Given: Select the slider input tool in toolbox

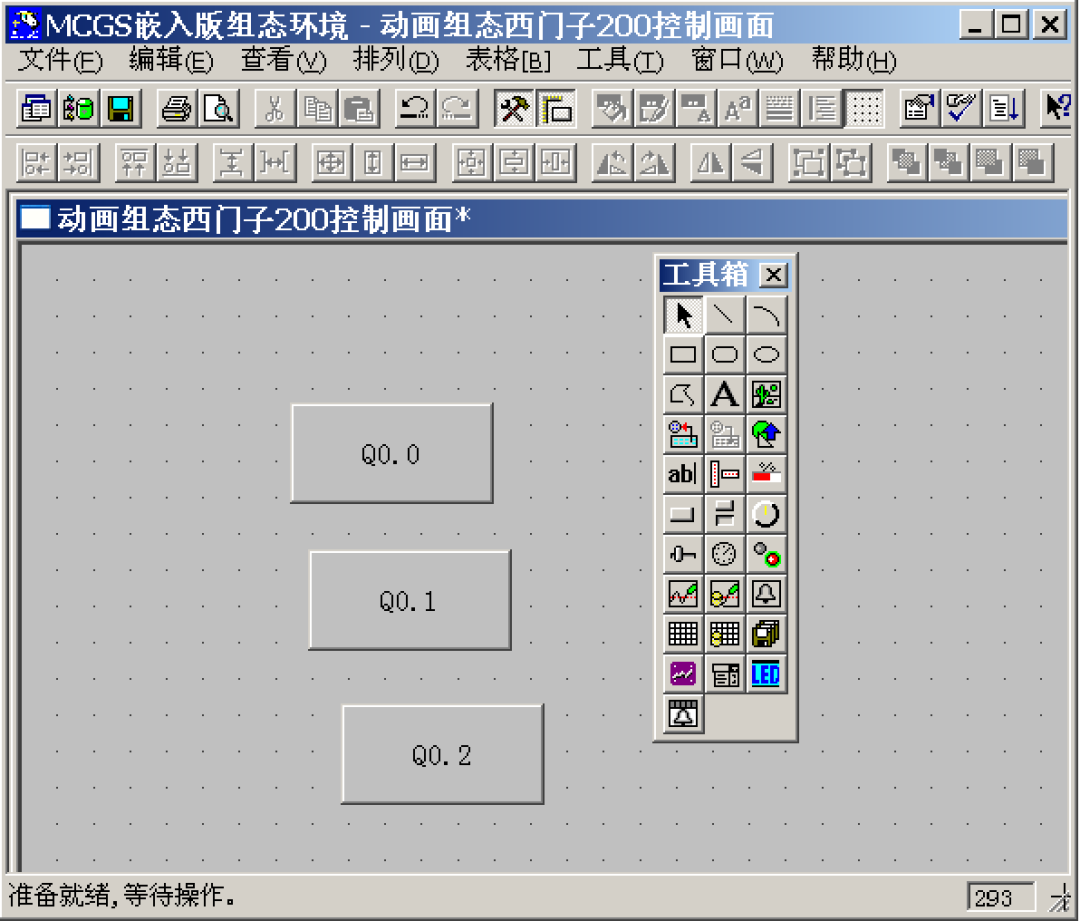Looking at the screenshot, I should click(683, 554).
